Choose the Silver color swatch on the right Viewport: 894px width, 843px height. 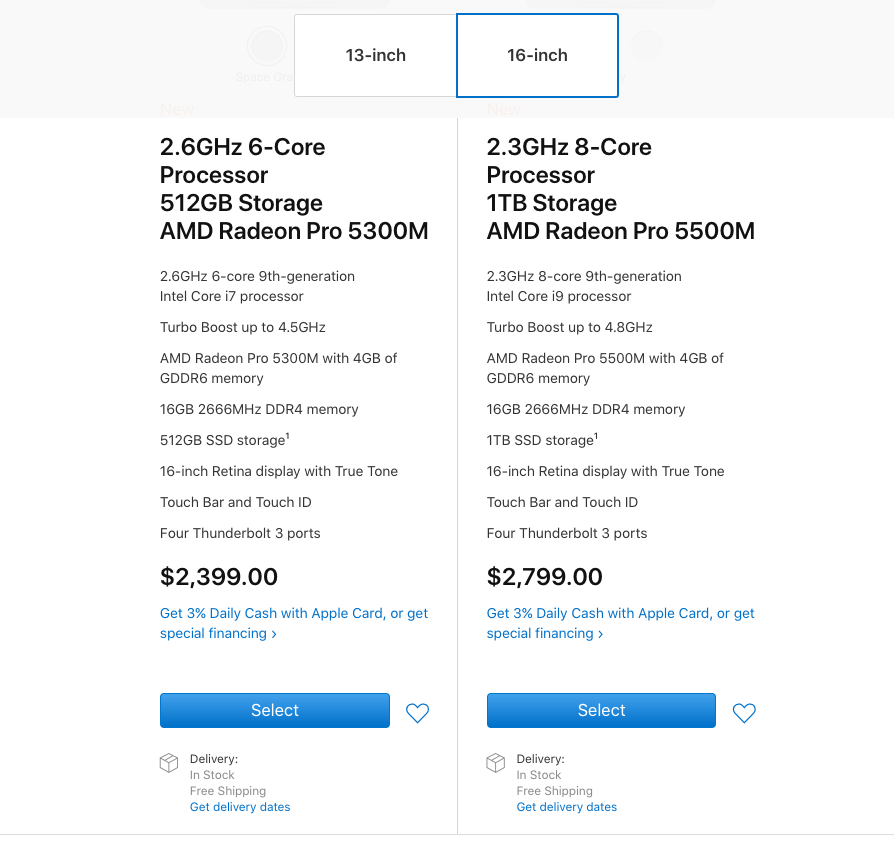click(x=647, y=45)
